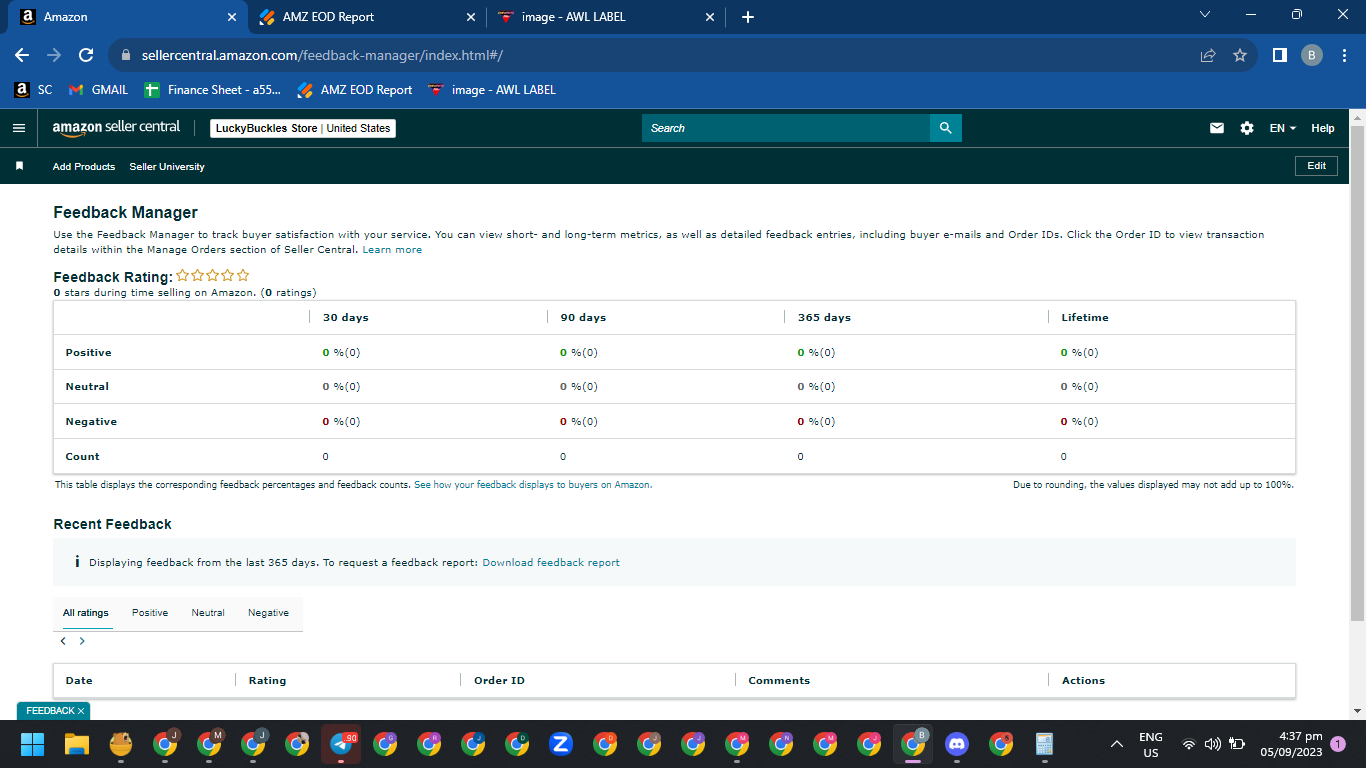Open the Chrome profile B avatar
The height and width of the screenshot is (768, 1366).
pos(1312,55)
